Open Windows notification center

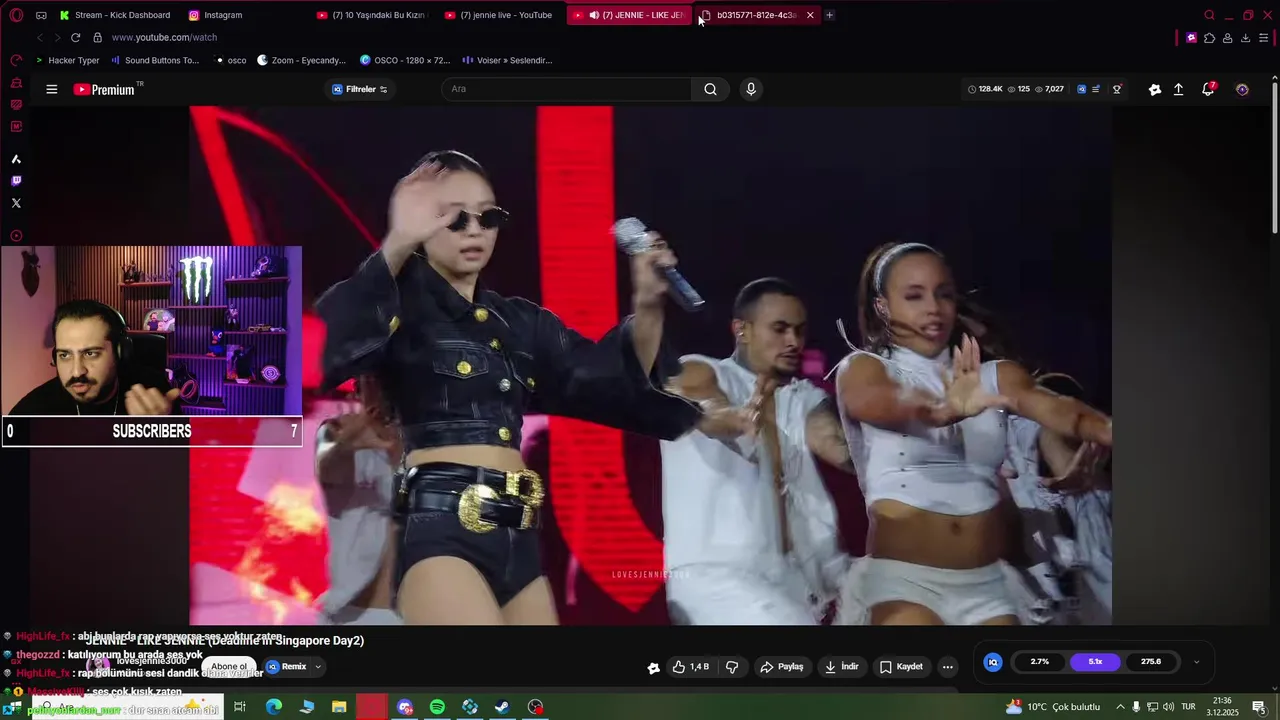1259,707
